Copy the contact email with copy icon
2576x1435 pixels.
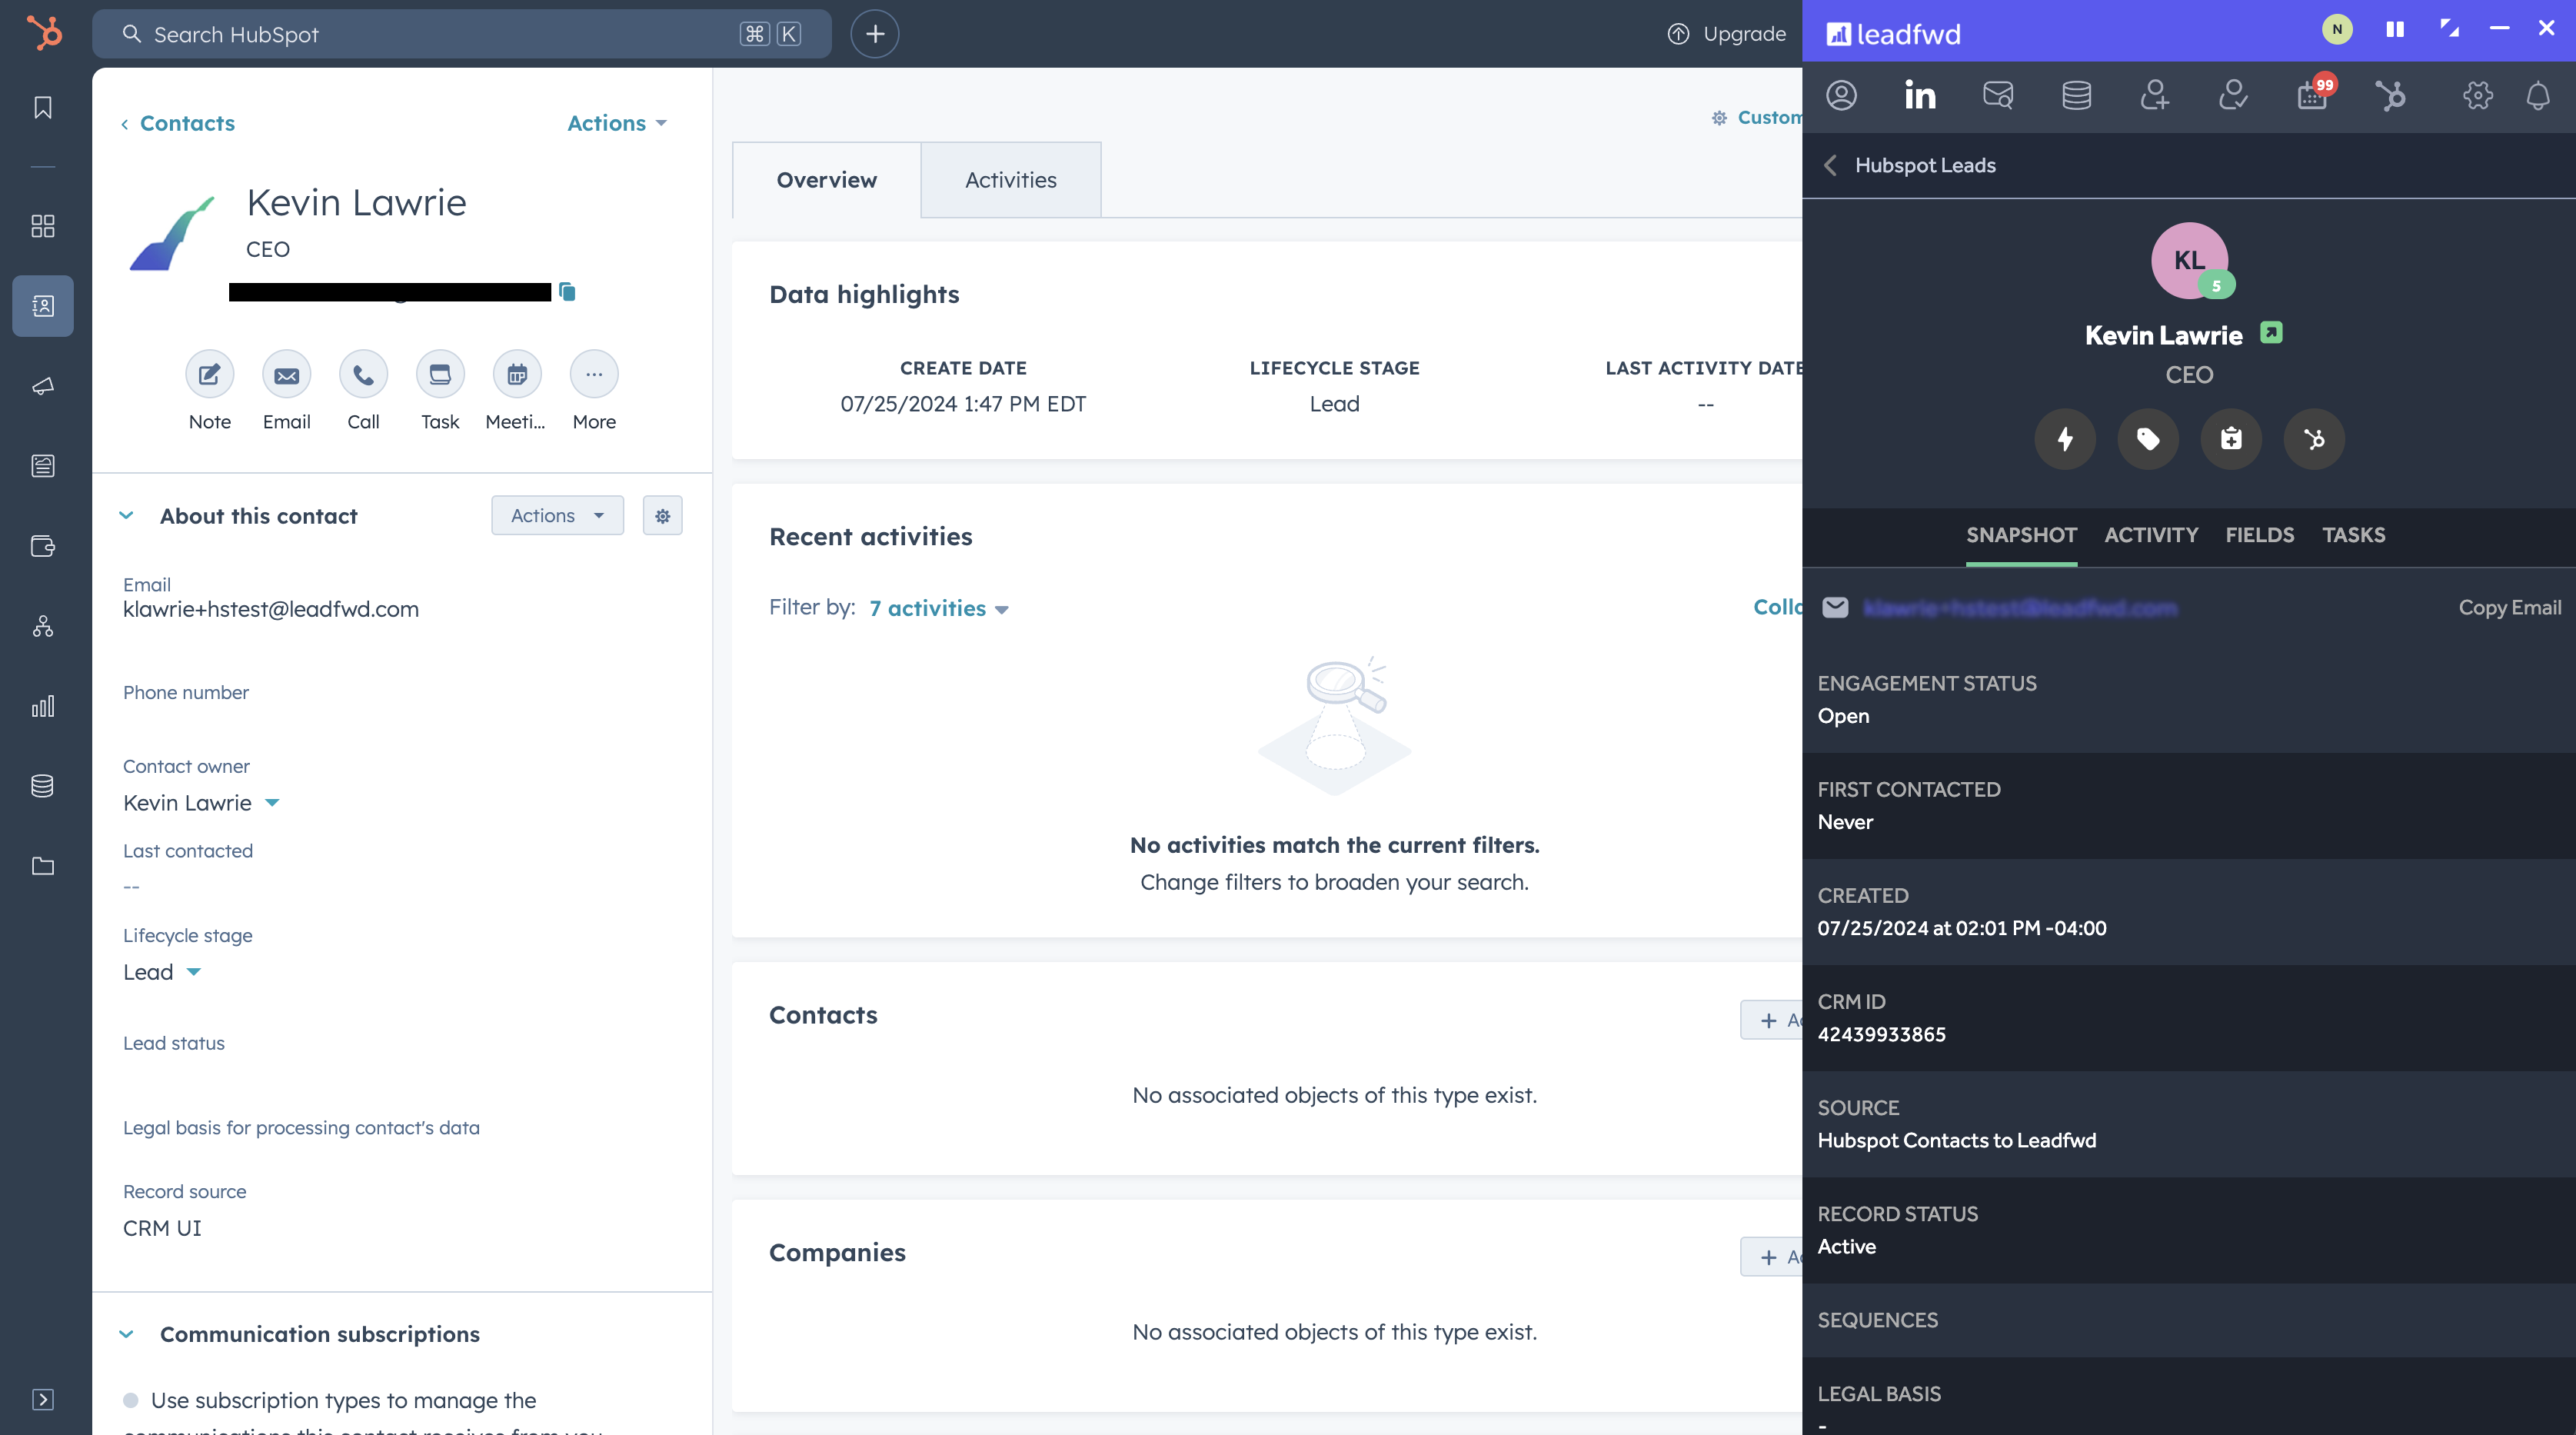(x=567, y=292)
